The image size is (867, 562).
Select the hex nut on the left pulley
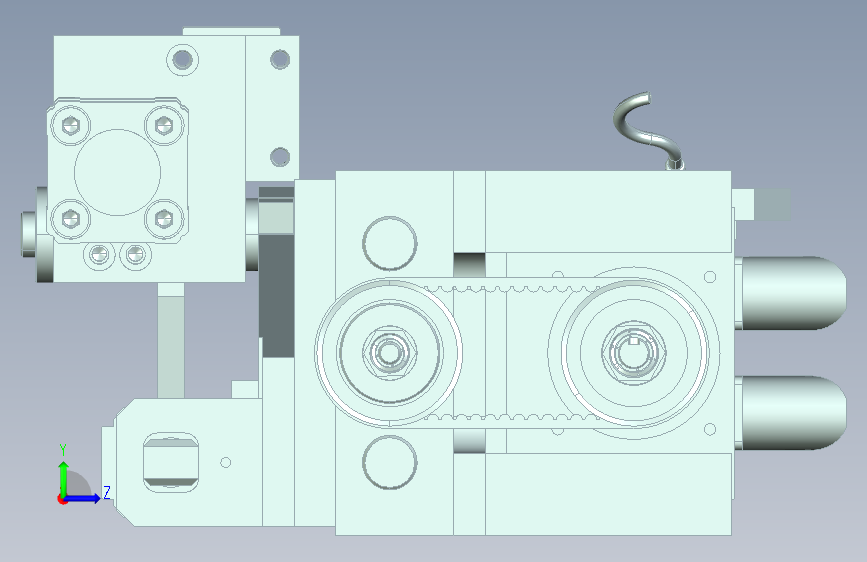[389, 352]
